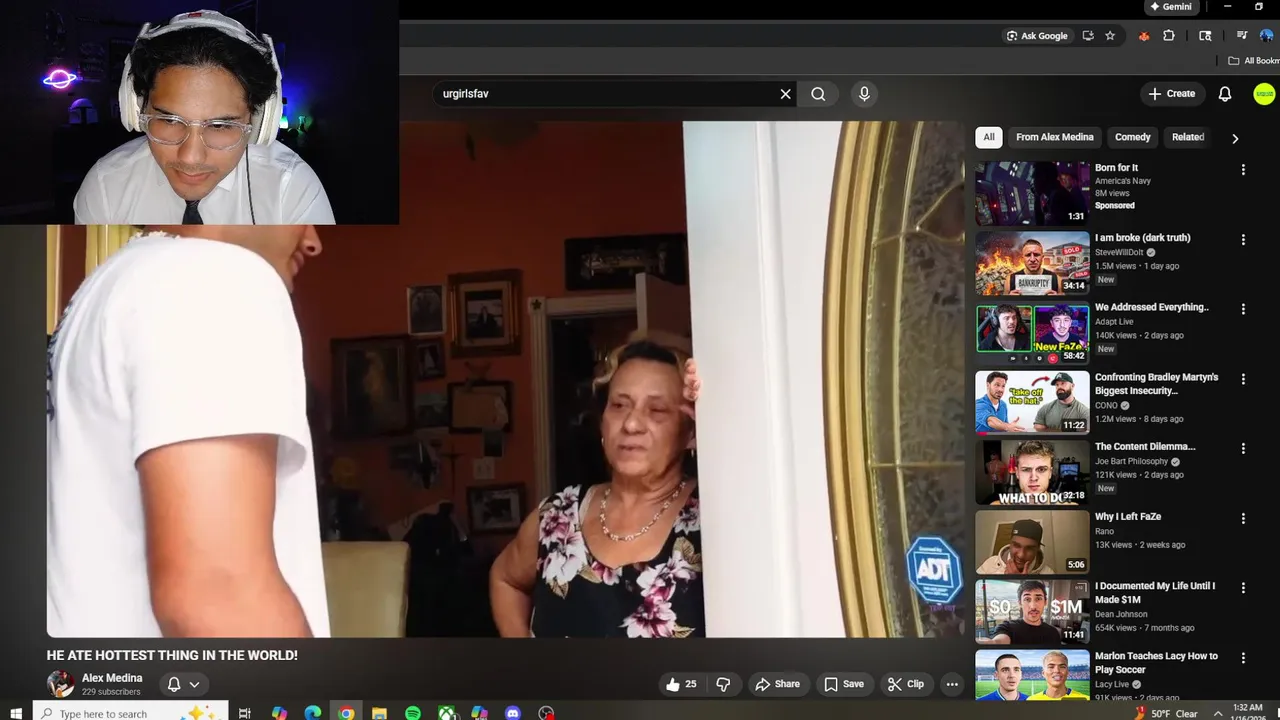This screenshot has height=720, width=1280.
Task: Open options for We Addressed Everything video
Action: [x=1243, y=309]
